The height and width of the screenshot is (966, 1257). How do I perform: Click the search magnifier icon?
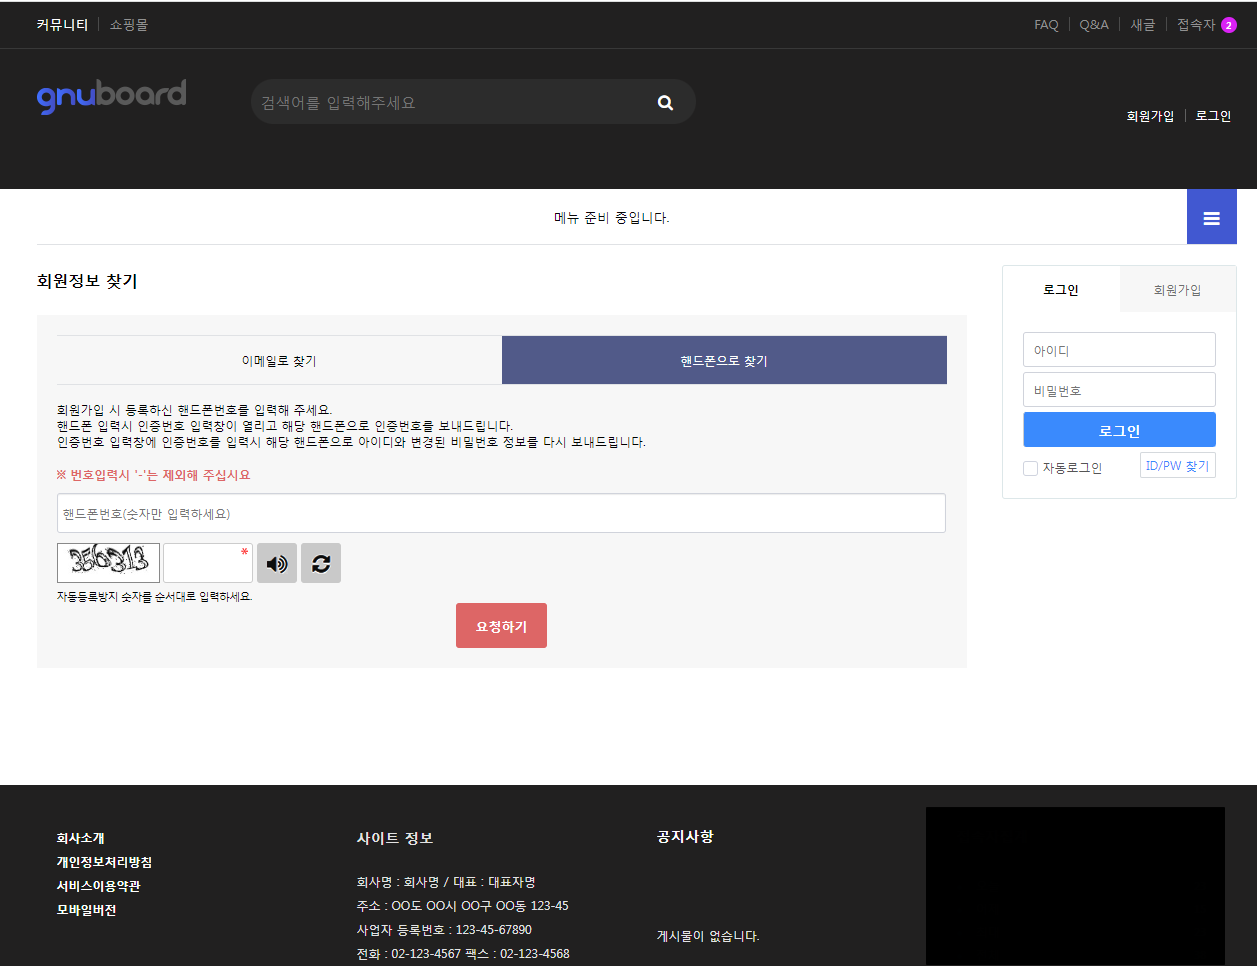(665, 102)
